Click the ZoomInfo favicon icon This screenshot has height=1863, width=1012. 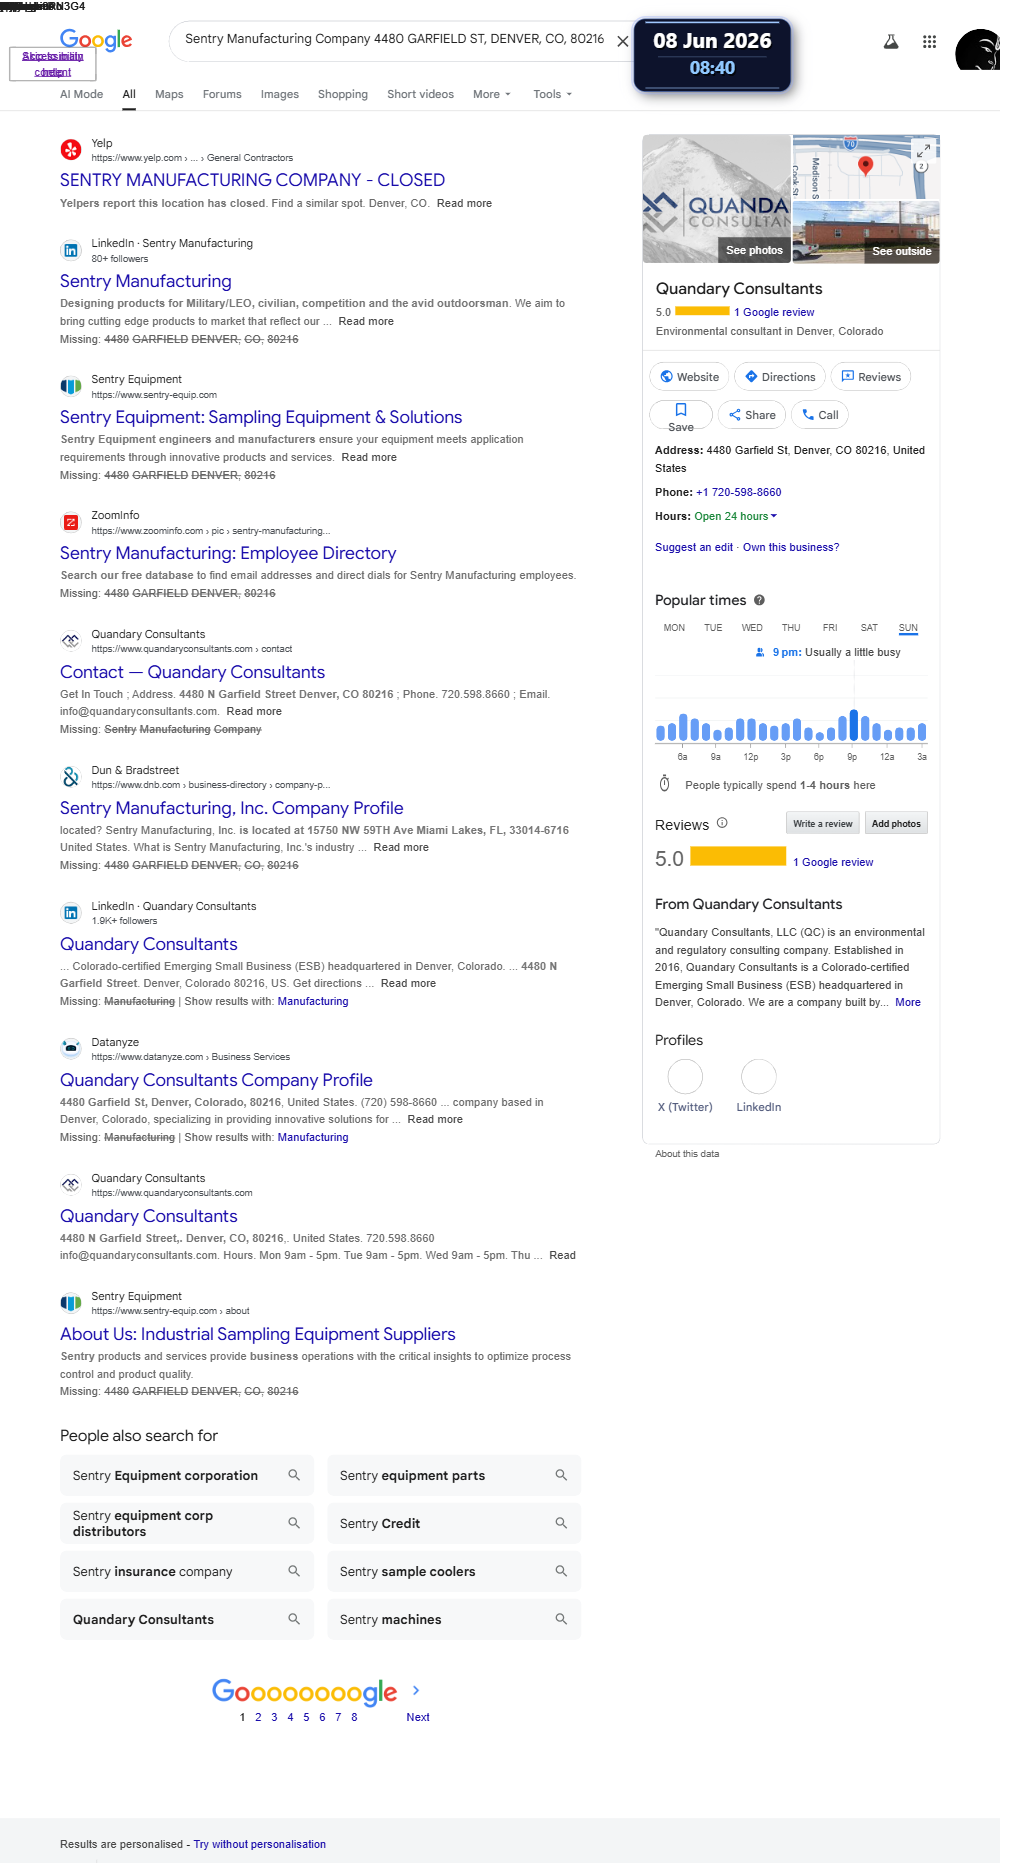click(71, 522)
